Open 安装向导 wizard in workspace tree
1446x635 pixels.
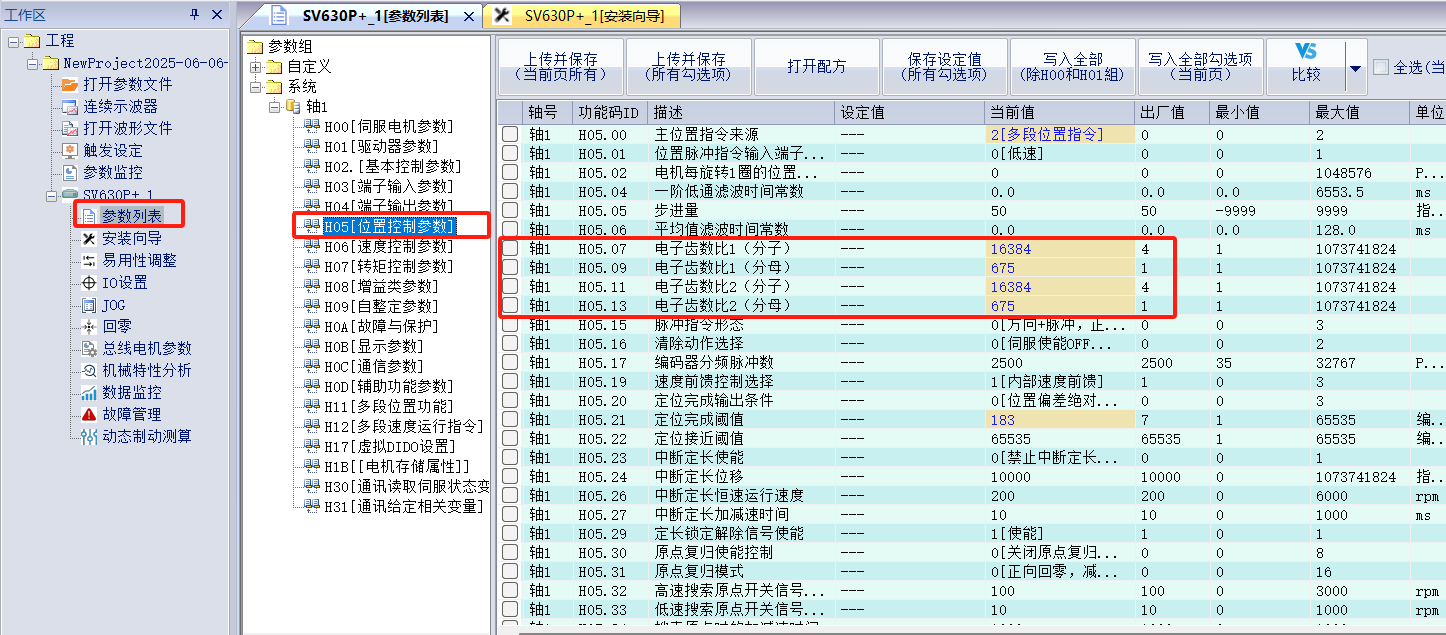click(90, 238)
